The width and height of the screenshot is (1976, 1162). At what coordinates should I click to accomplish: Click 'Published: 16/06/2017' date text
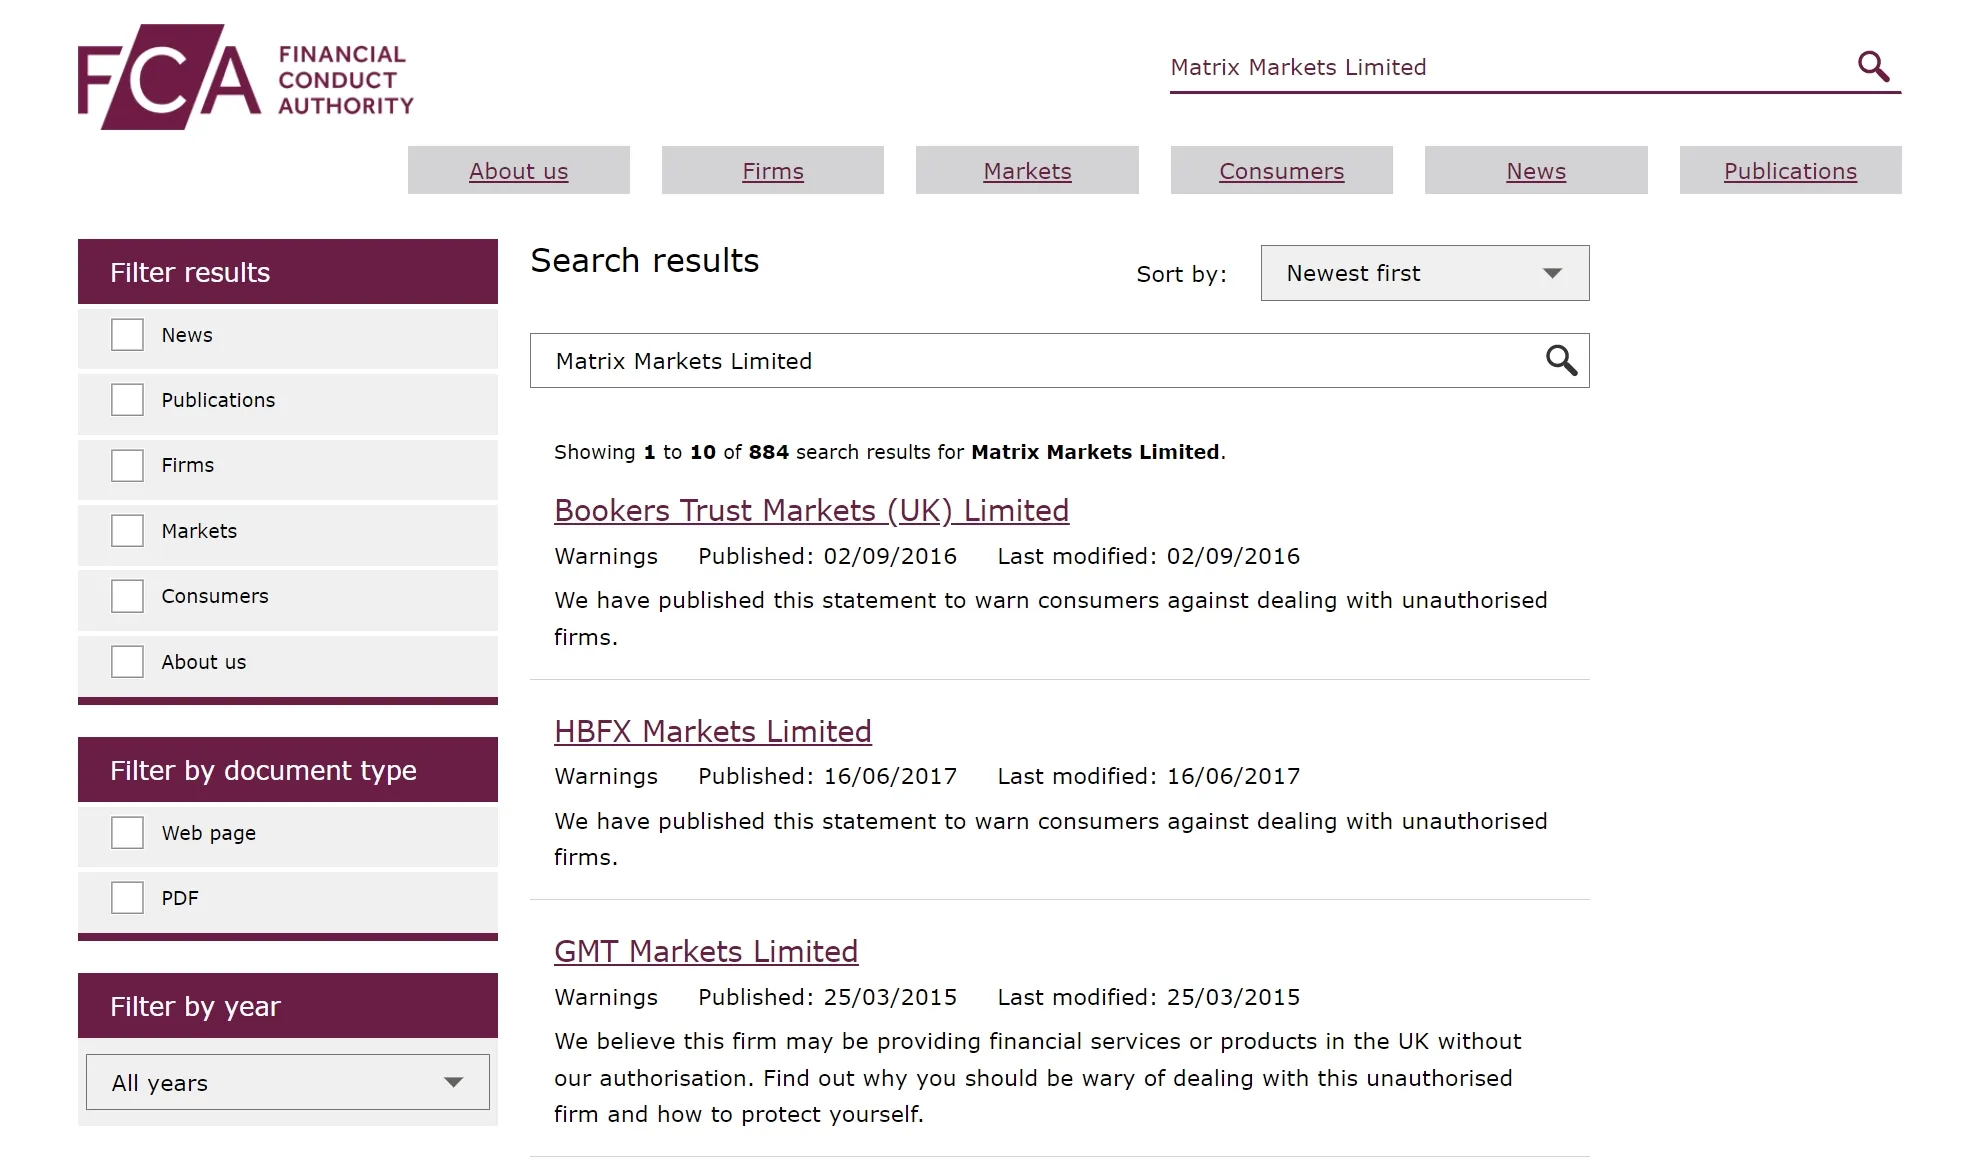pyautogui.click(x=827, y=776)
